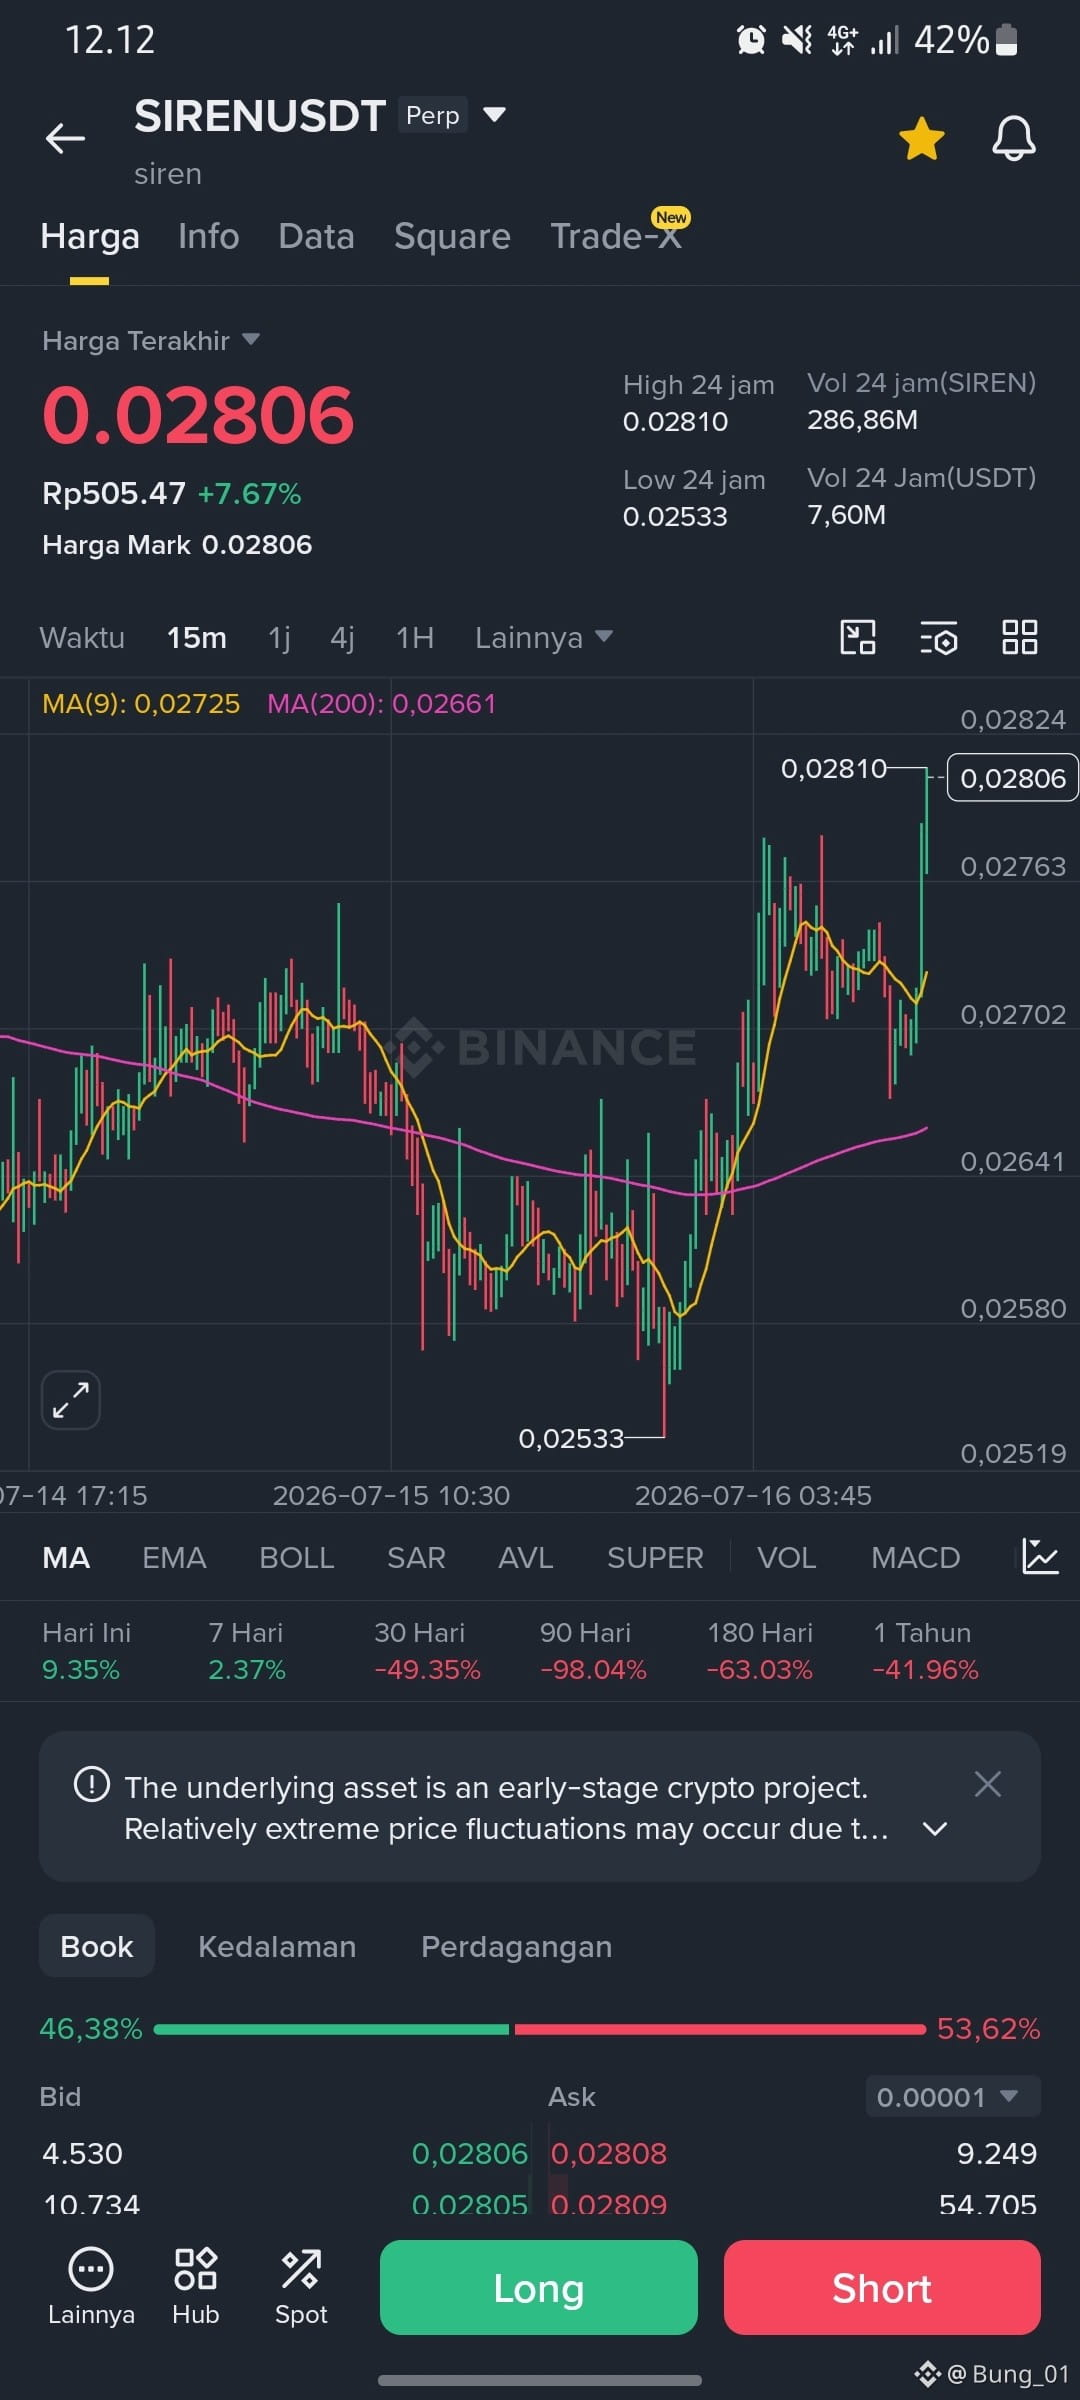Tap the green Long button
Screen dimensions: 1080x2400
[539, 2287]
